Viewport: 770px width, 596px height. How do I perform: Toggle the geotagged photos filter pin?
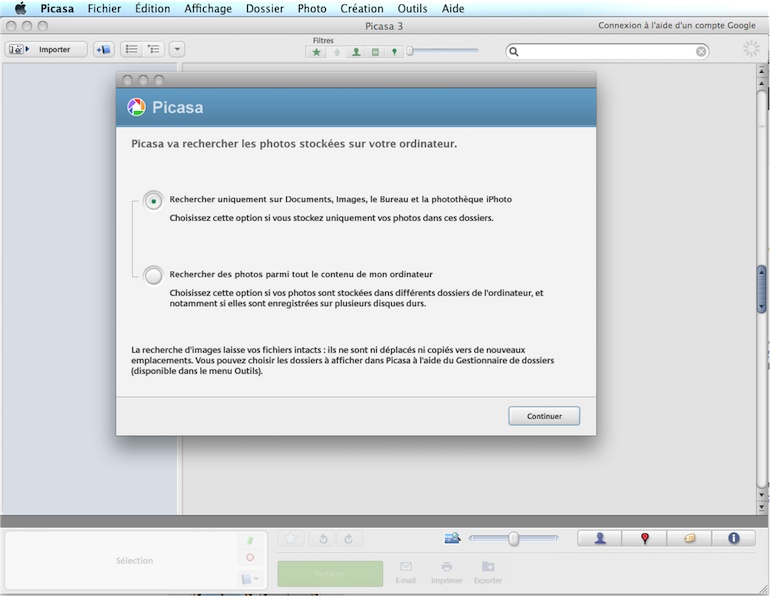[394, 52]
